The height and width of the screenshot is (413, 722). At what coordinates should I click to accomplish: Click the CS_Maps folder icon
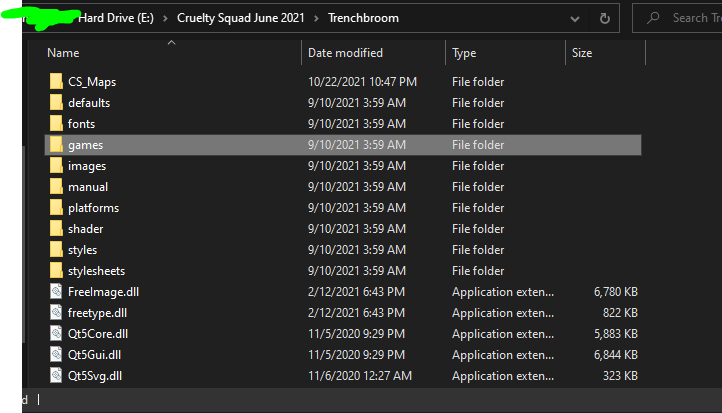click(56, 82)
